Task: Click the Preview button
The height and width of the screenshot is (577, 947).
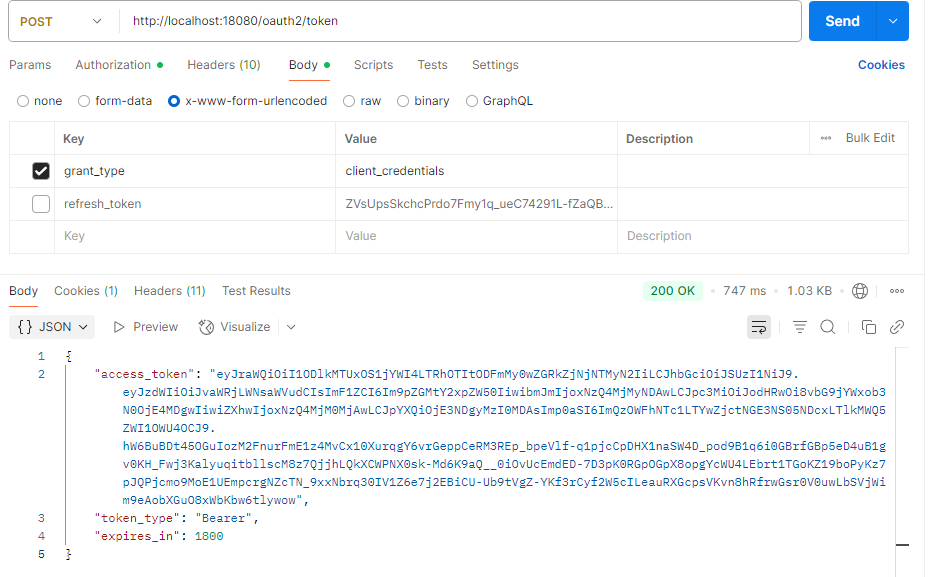Action: [146, 327]
